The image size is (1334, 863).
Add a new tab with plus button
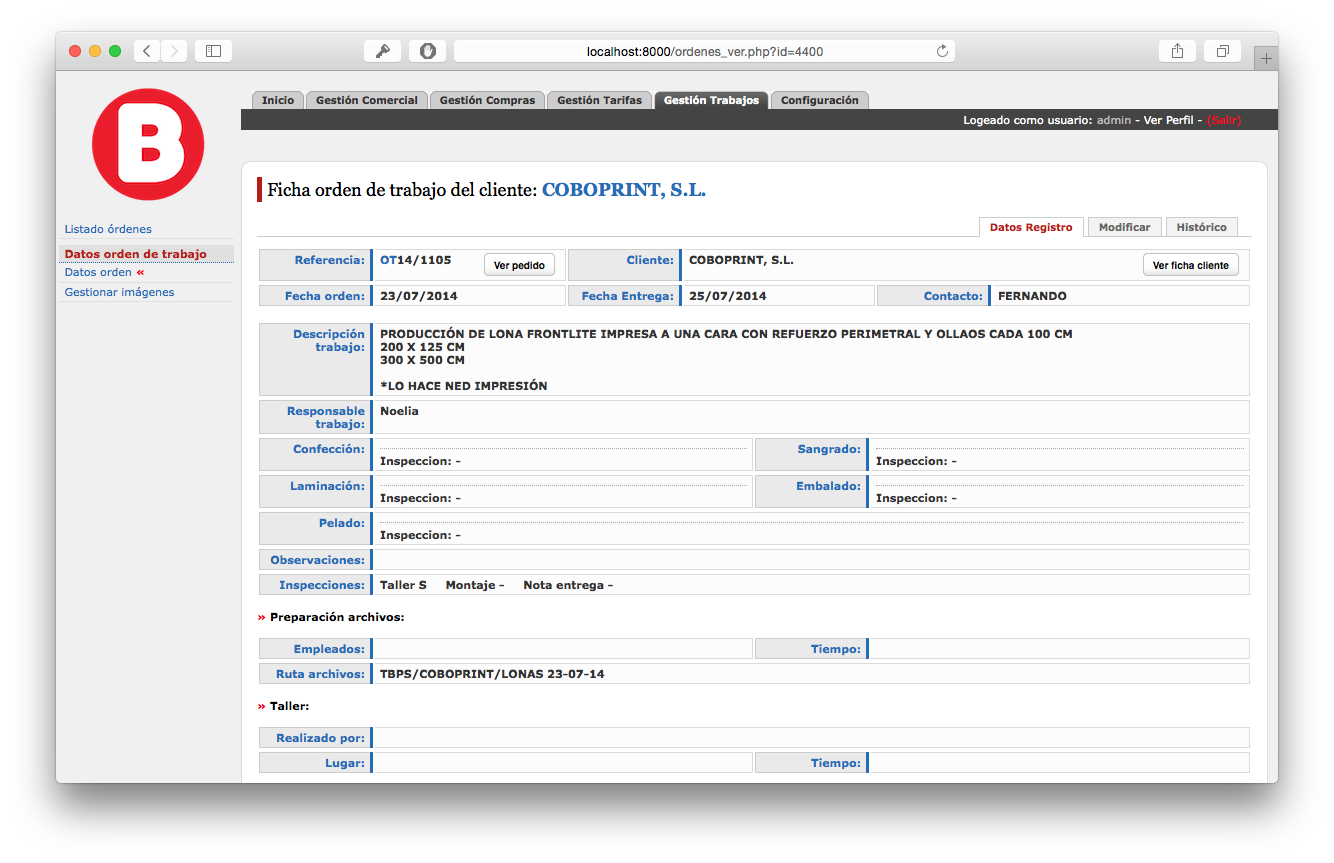[x=1266, y=59]
